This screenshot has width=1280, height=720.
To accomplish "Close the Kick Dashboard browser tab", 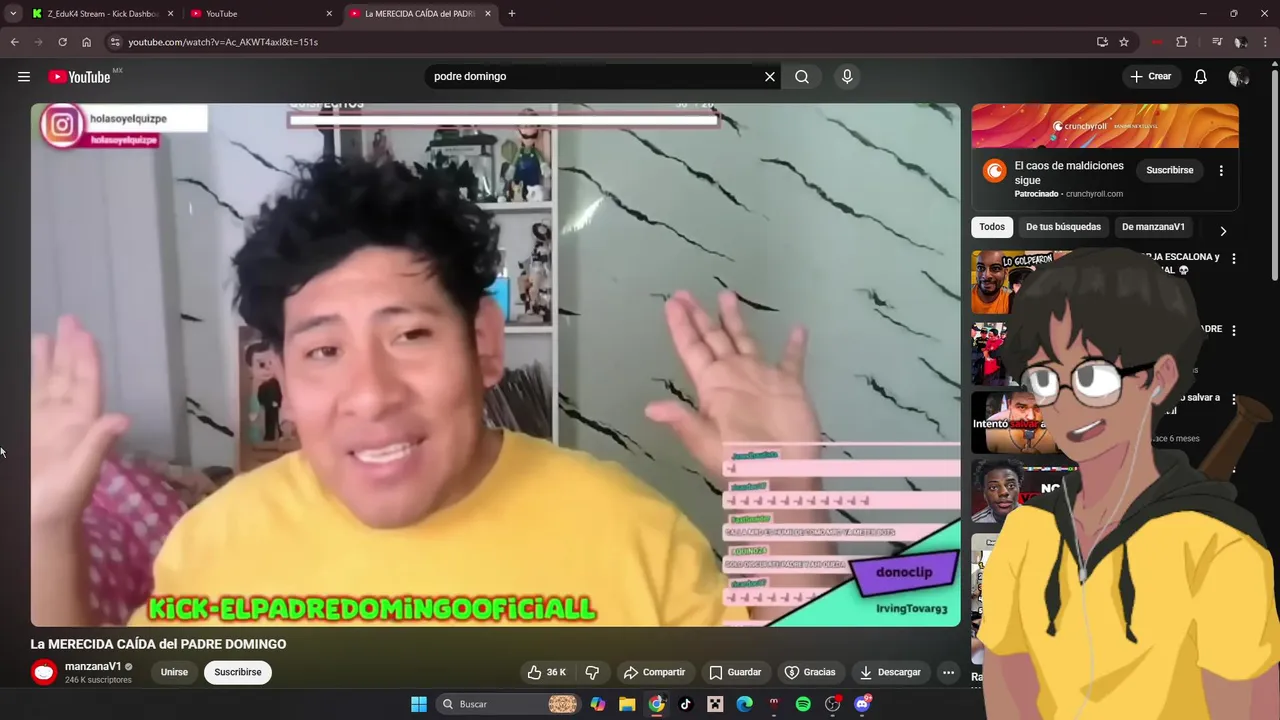I will (170, 14).
